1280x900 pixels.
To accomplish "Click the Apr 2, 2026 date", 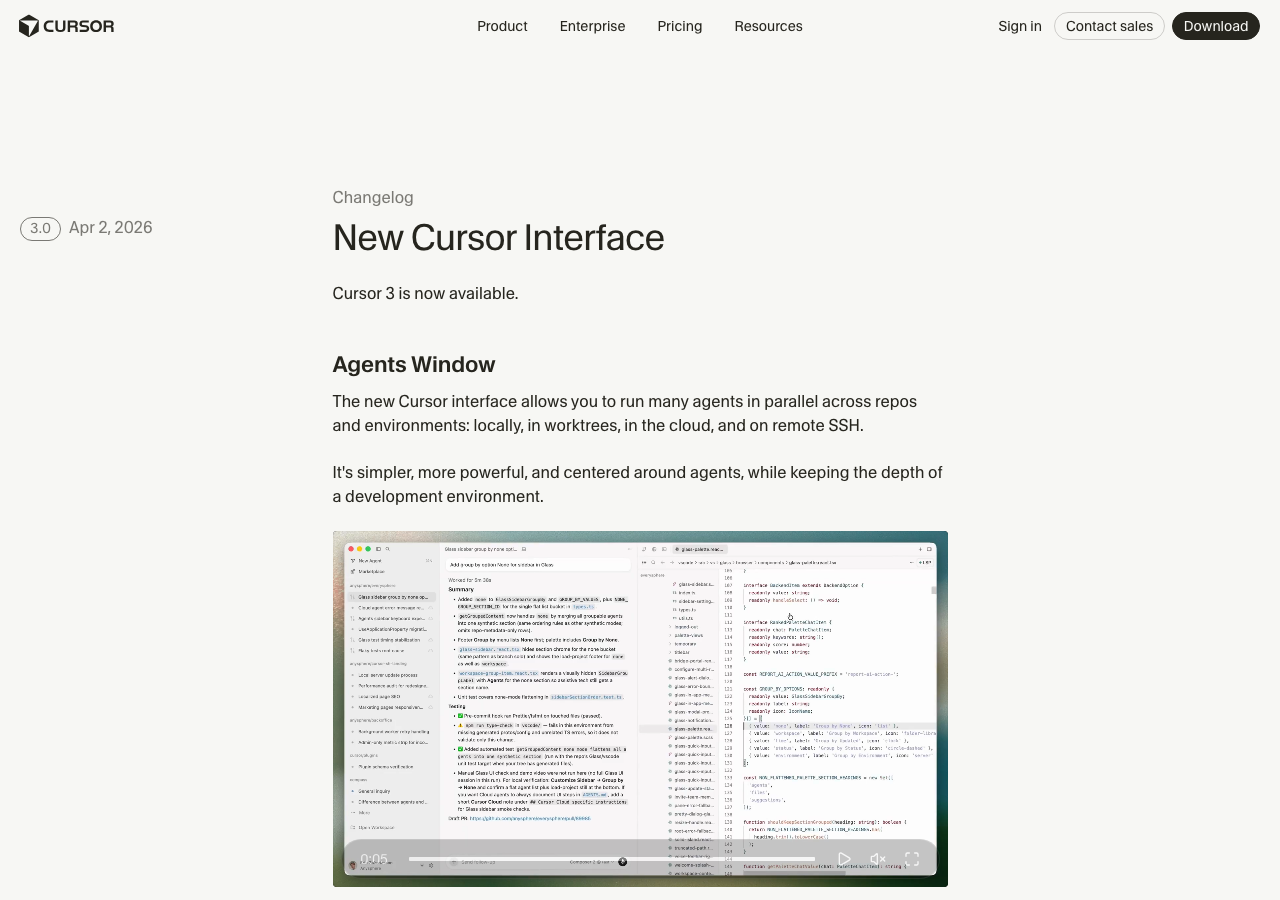I will click(111, 228).
